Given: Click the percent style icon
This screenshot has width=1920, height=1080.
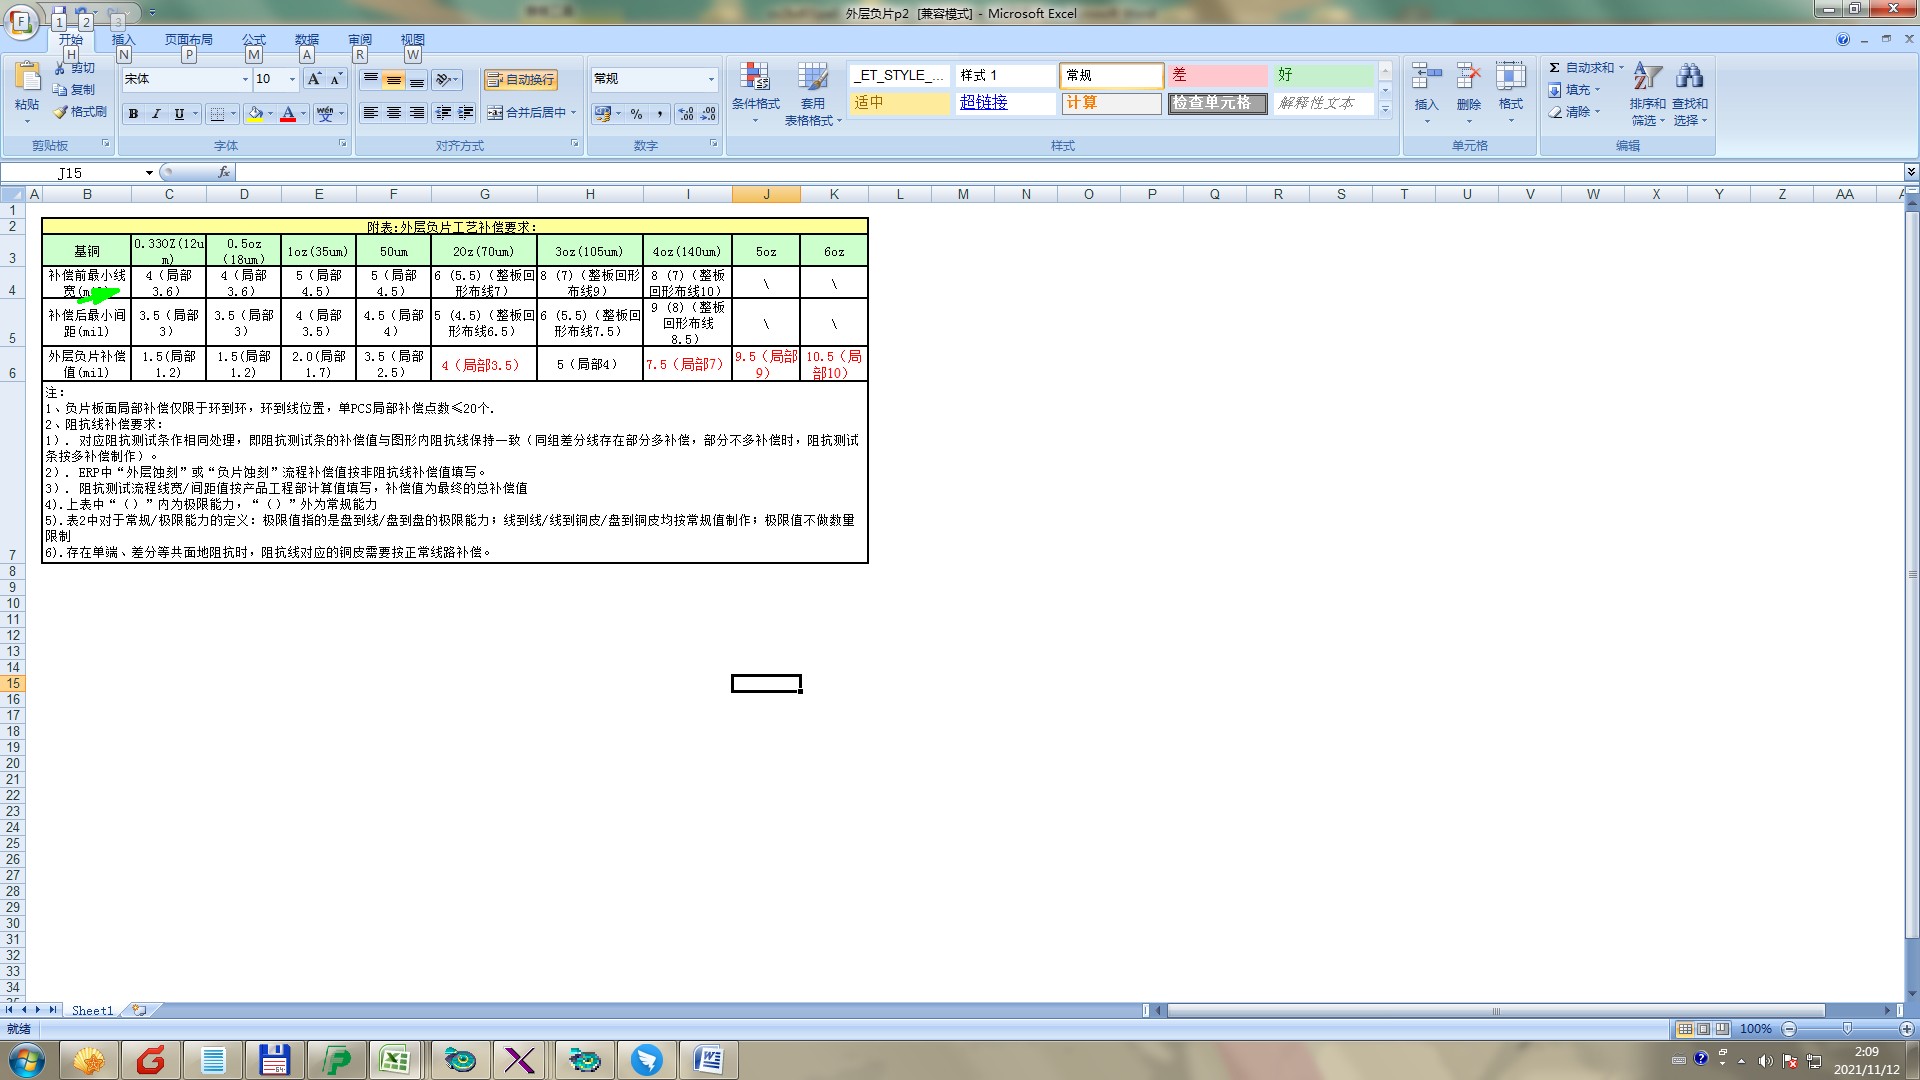Looking at the screenshot, I should 637,114.
